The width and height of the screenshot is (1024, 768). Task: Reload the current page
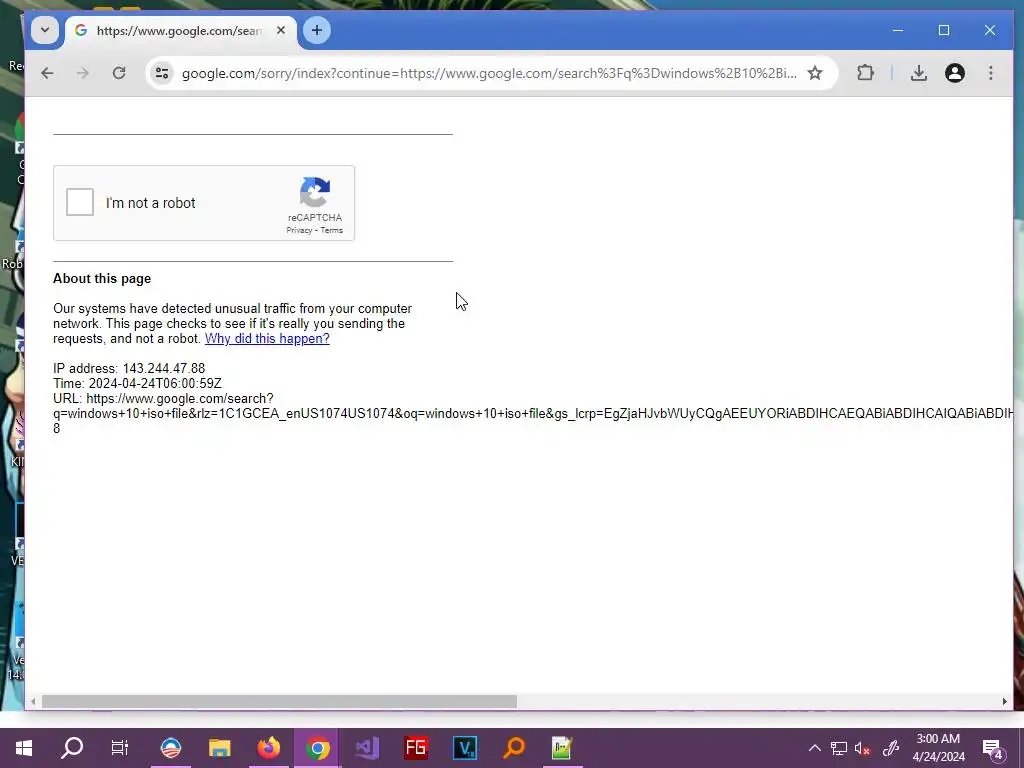tap(119, 73)
